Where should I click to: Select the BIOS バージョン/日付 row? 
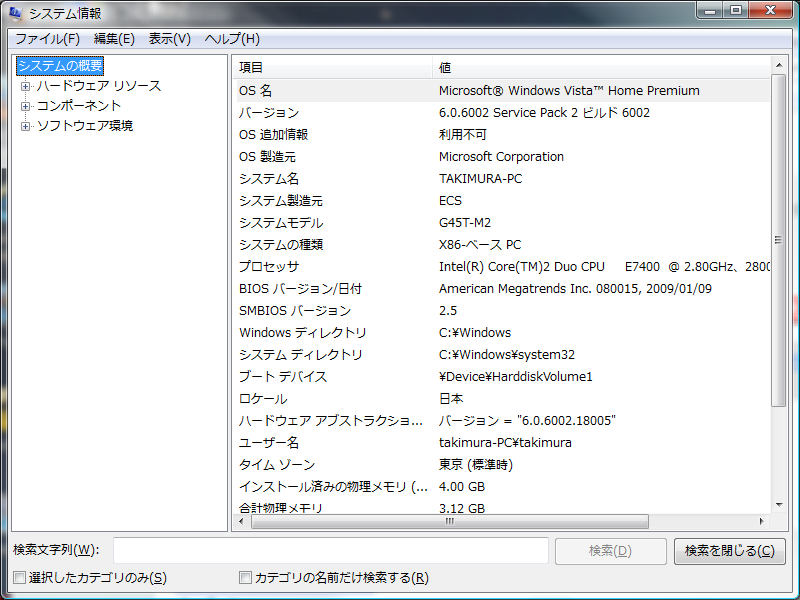point(502,289)
